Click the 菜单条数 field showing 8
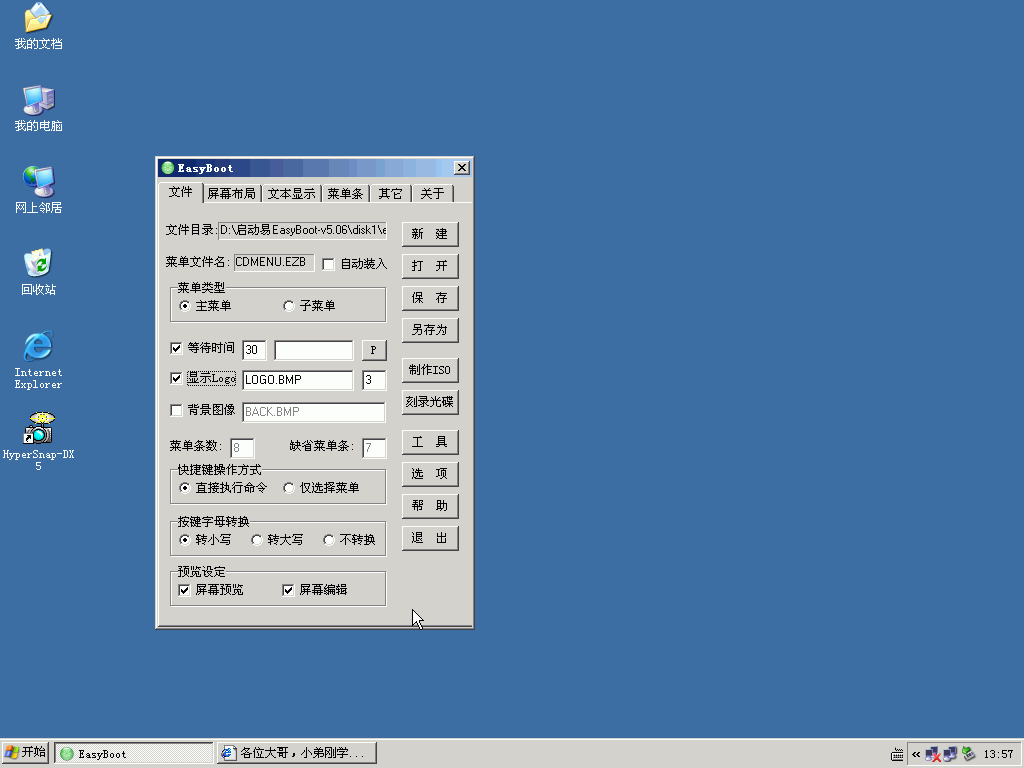The image size is (1024, 768). coord(242,448)
